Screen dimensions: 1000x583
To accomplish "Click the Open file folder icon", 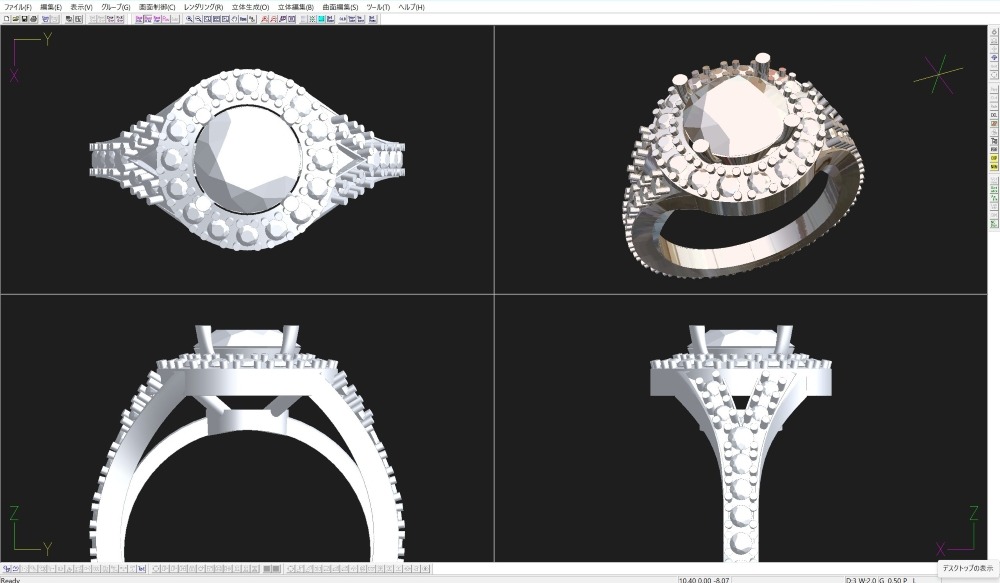I will point(15,18).
